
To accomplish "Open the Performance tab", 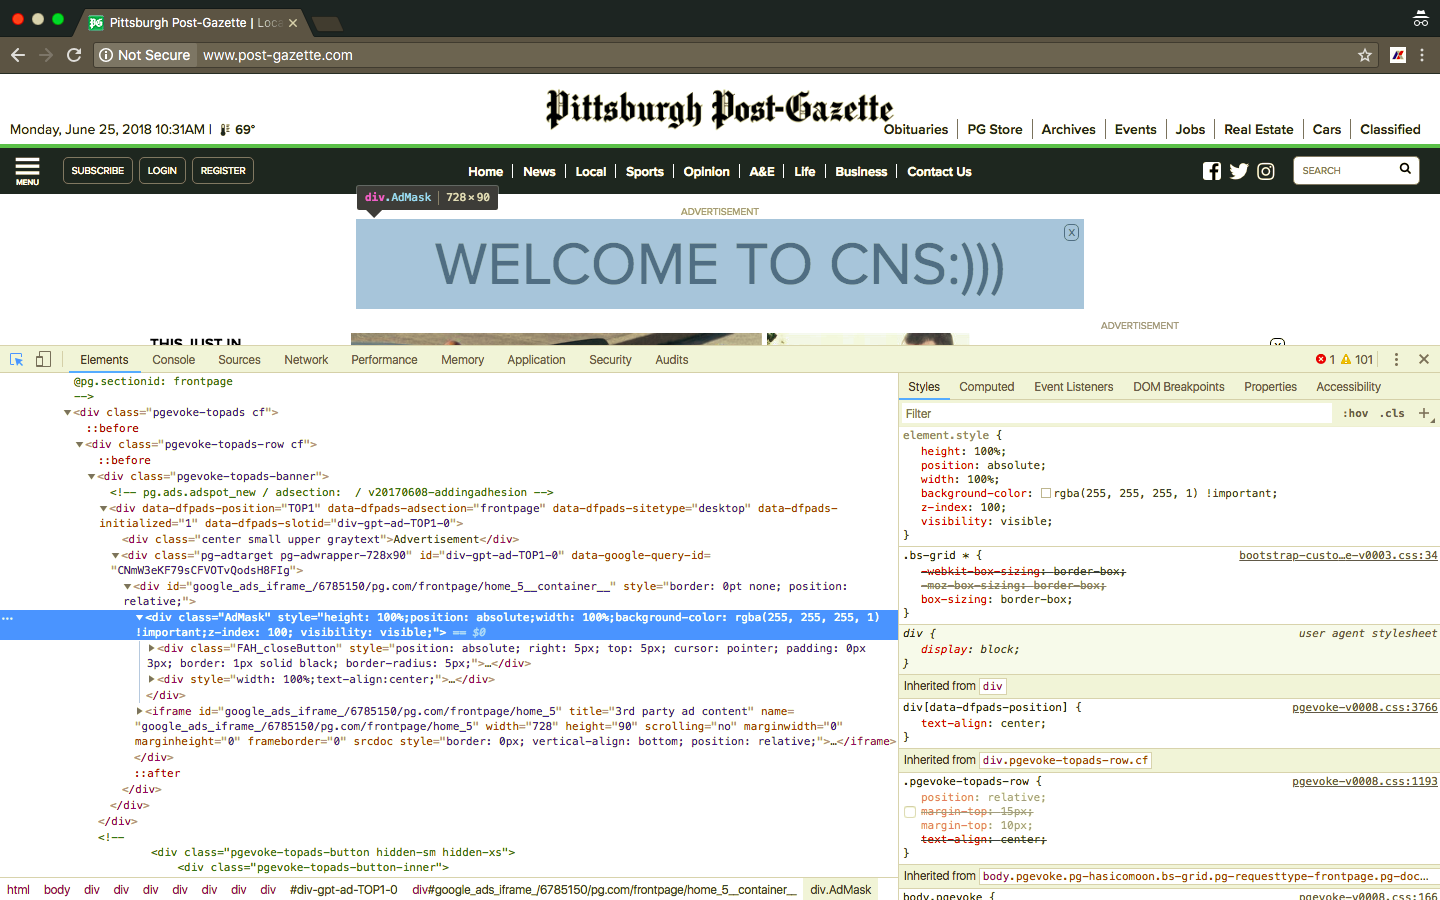I will click(384, 360).
